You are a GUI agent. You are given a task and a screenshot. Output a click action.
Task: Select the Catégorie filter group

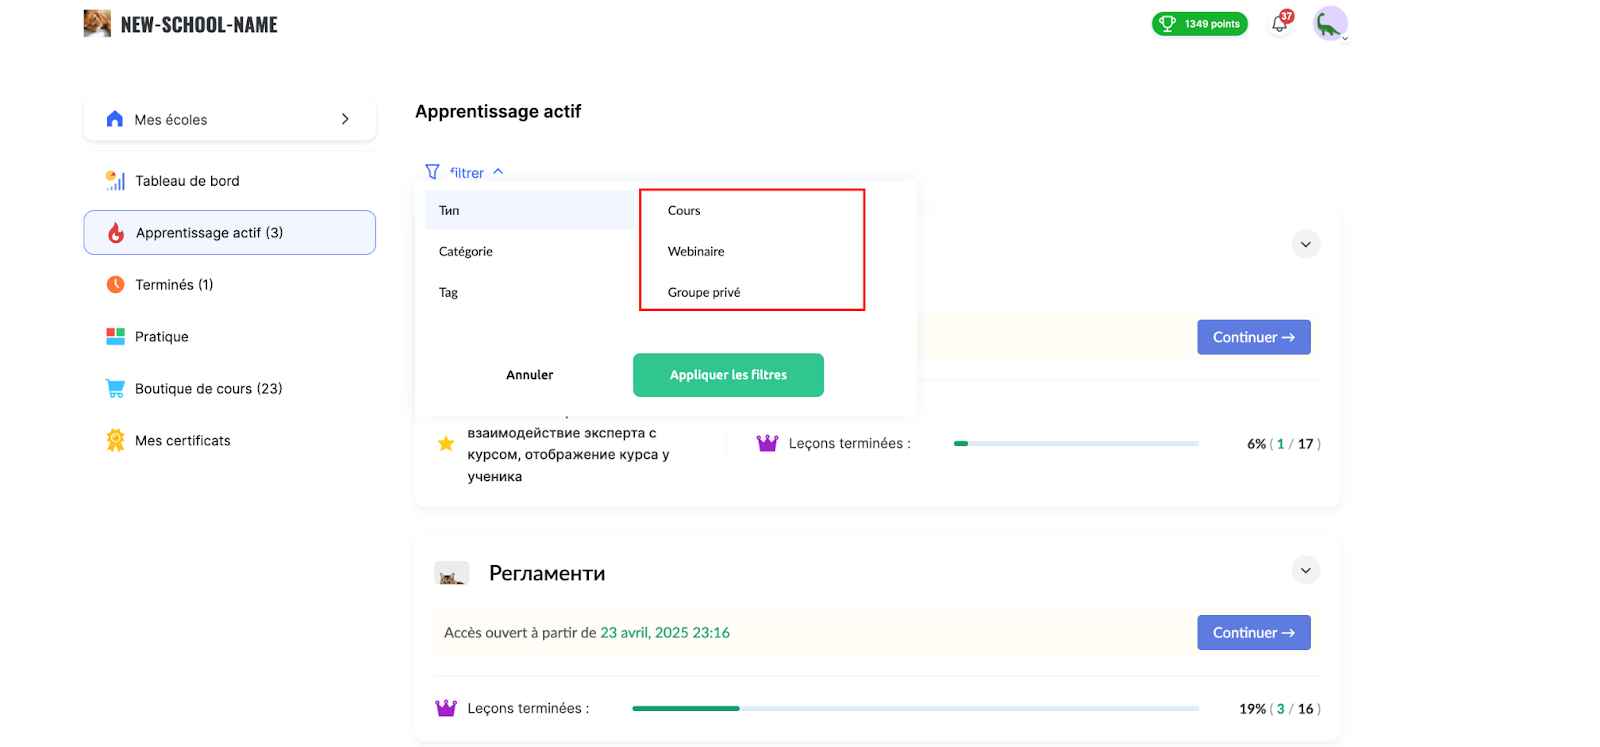(466, 252)
